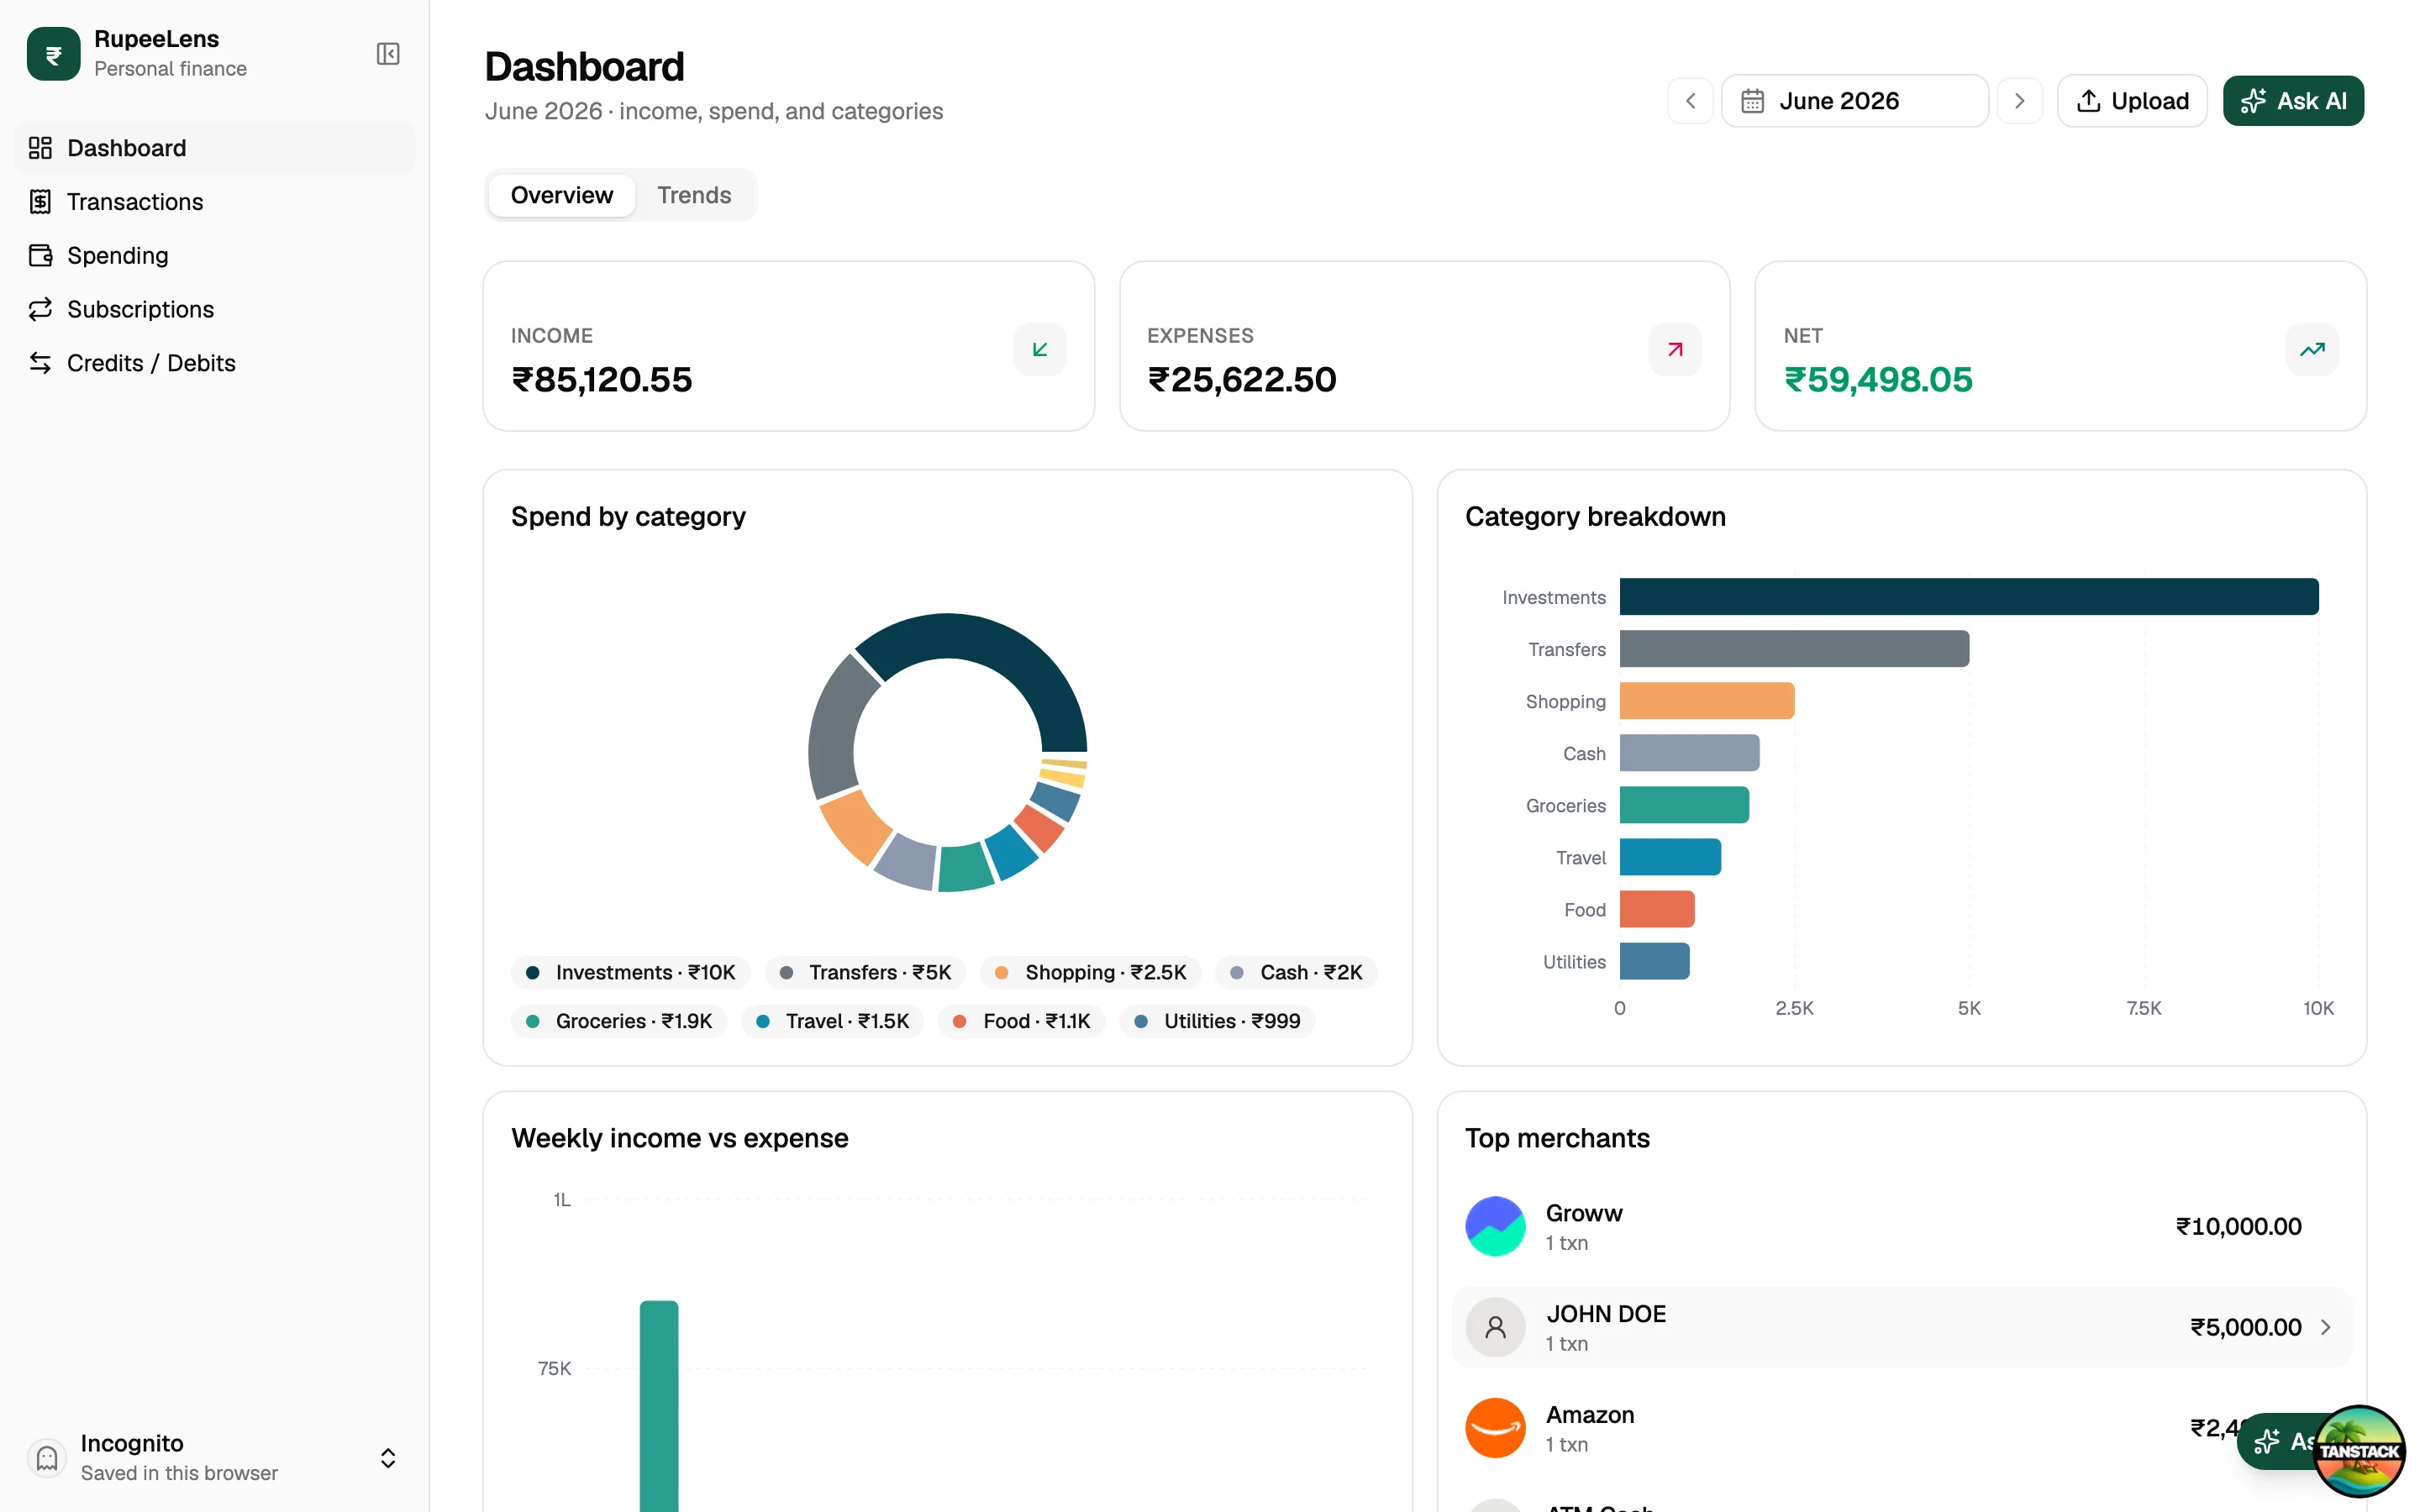Collapse the sidebar with the panel icon
2420x1512 pixels.
tap(388, 53)
